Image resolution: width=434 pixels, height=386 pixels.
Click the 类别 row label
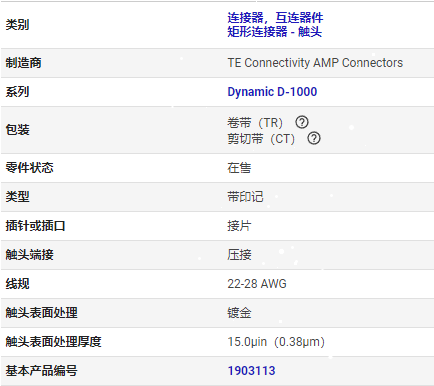coord(17,25)
